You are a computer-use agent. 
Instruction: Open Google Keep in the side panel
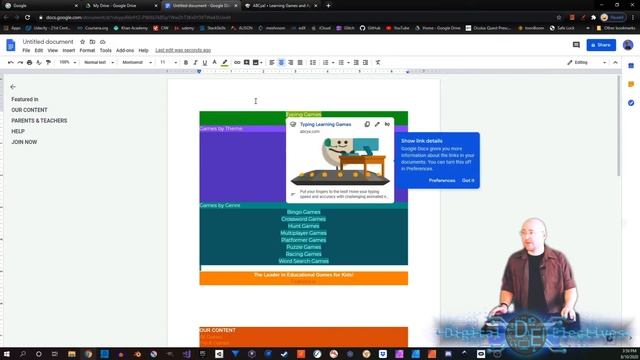631,84
